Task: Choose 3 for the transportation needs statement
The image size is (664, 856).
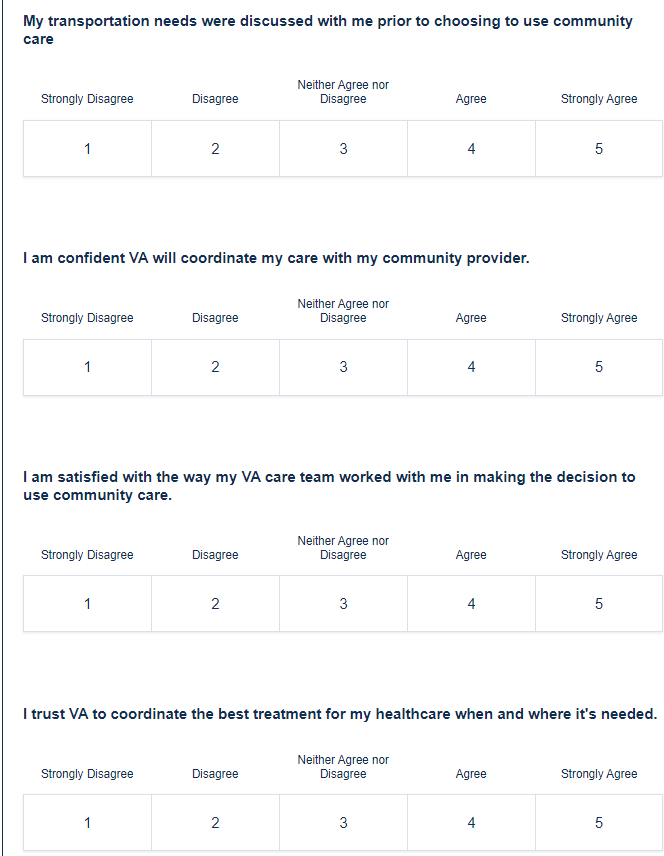Action: pos(343,149)
